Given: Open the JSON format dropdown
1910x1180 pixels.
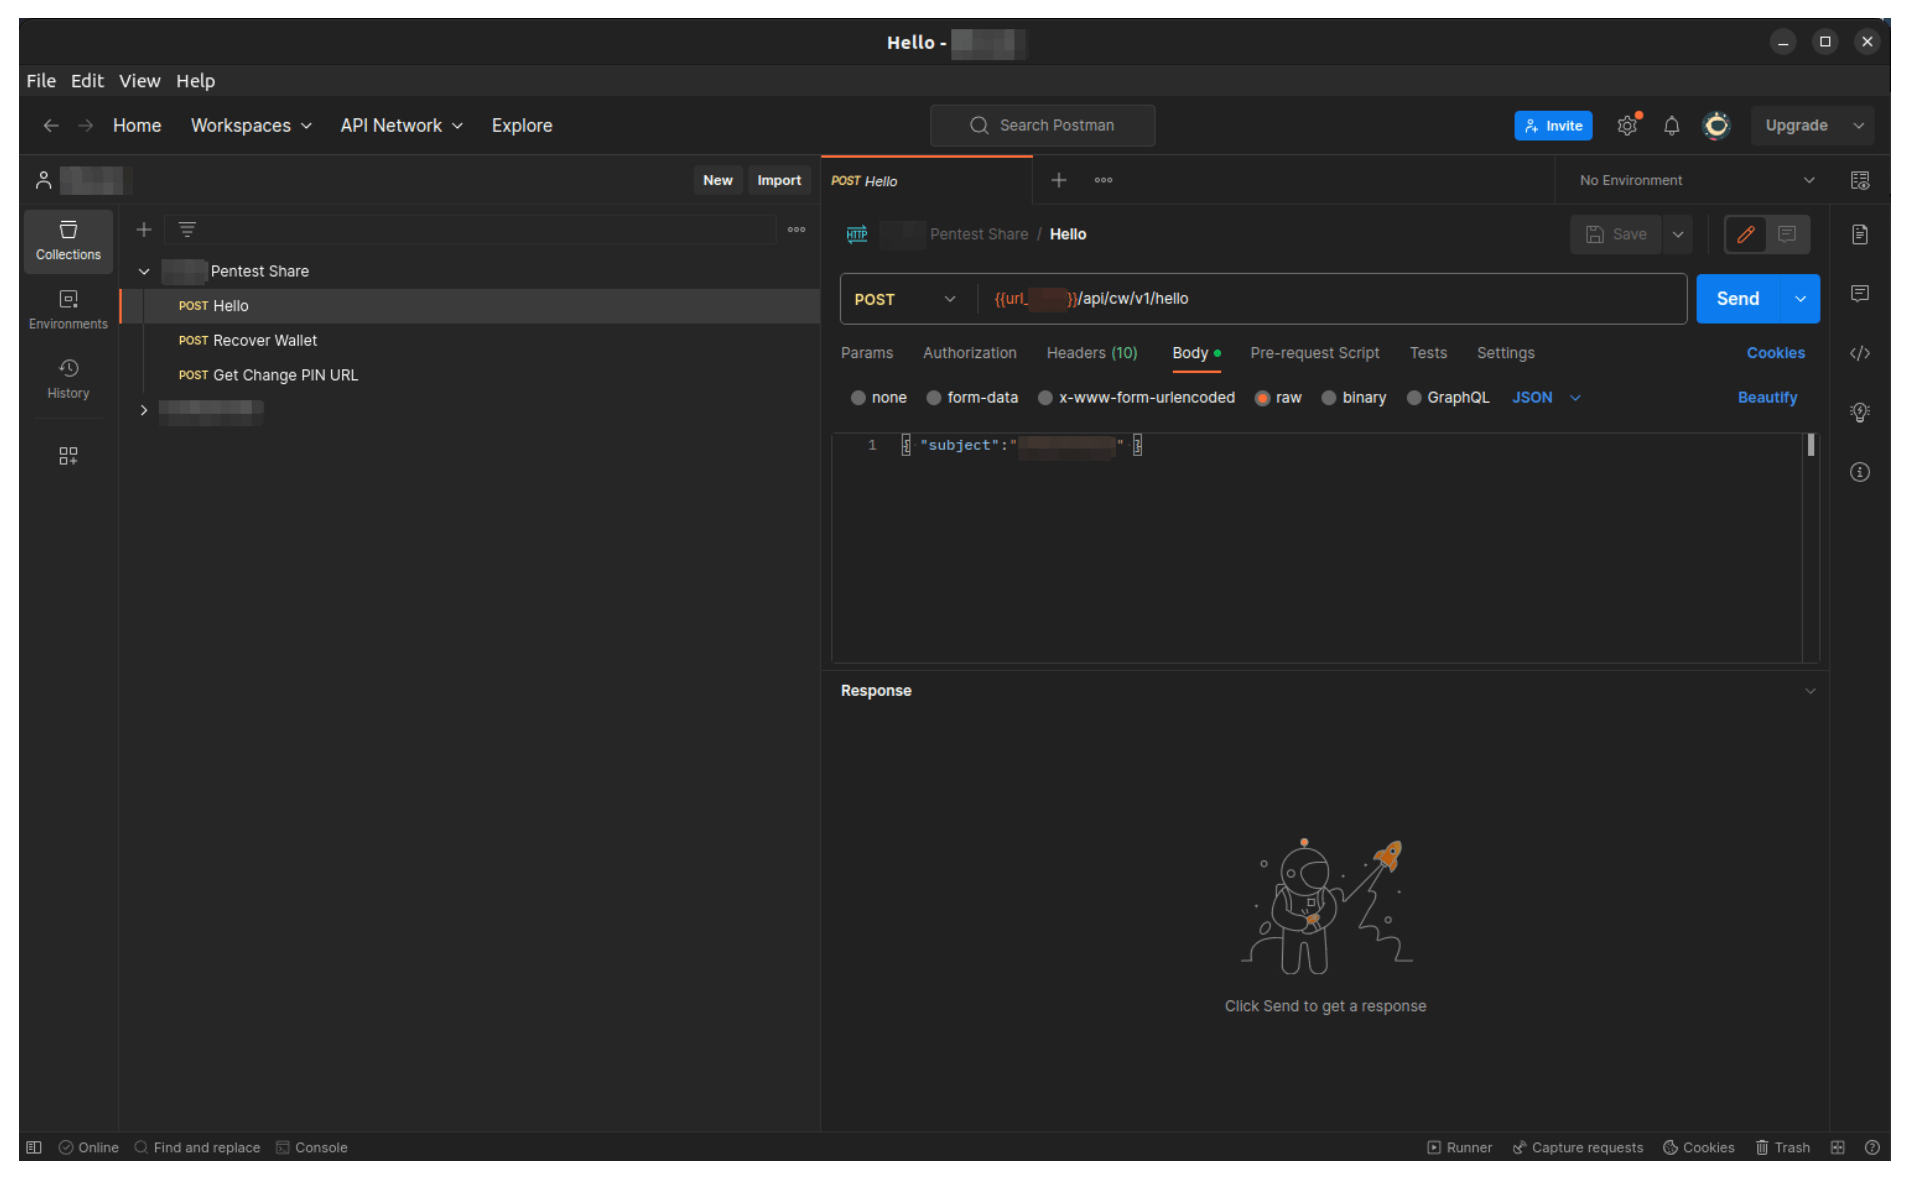Looking at the screenshot, I should tap(1546, 397).
